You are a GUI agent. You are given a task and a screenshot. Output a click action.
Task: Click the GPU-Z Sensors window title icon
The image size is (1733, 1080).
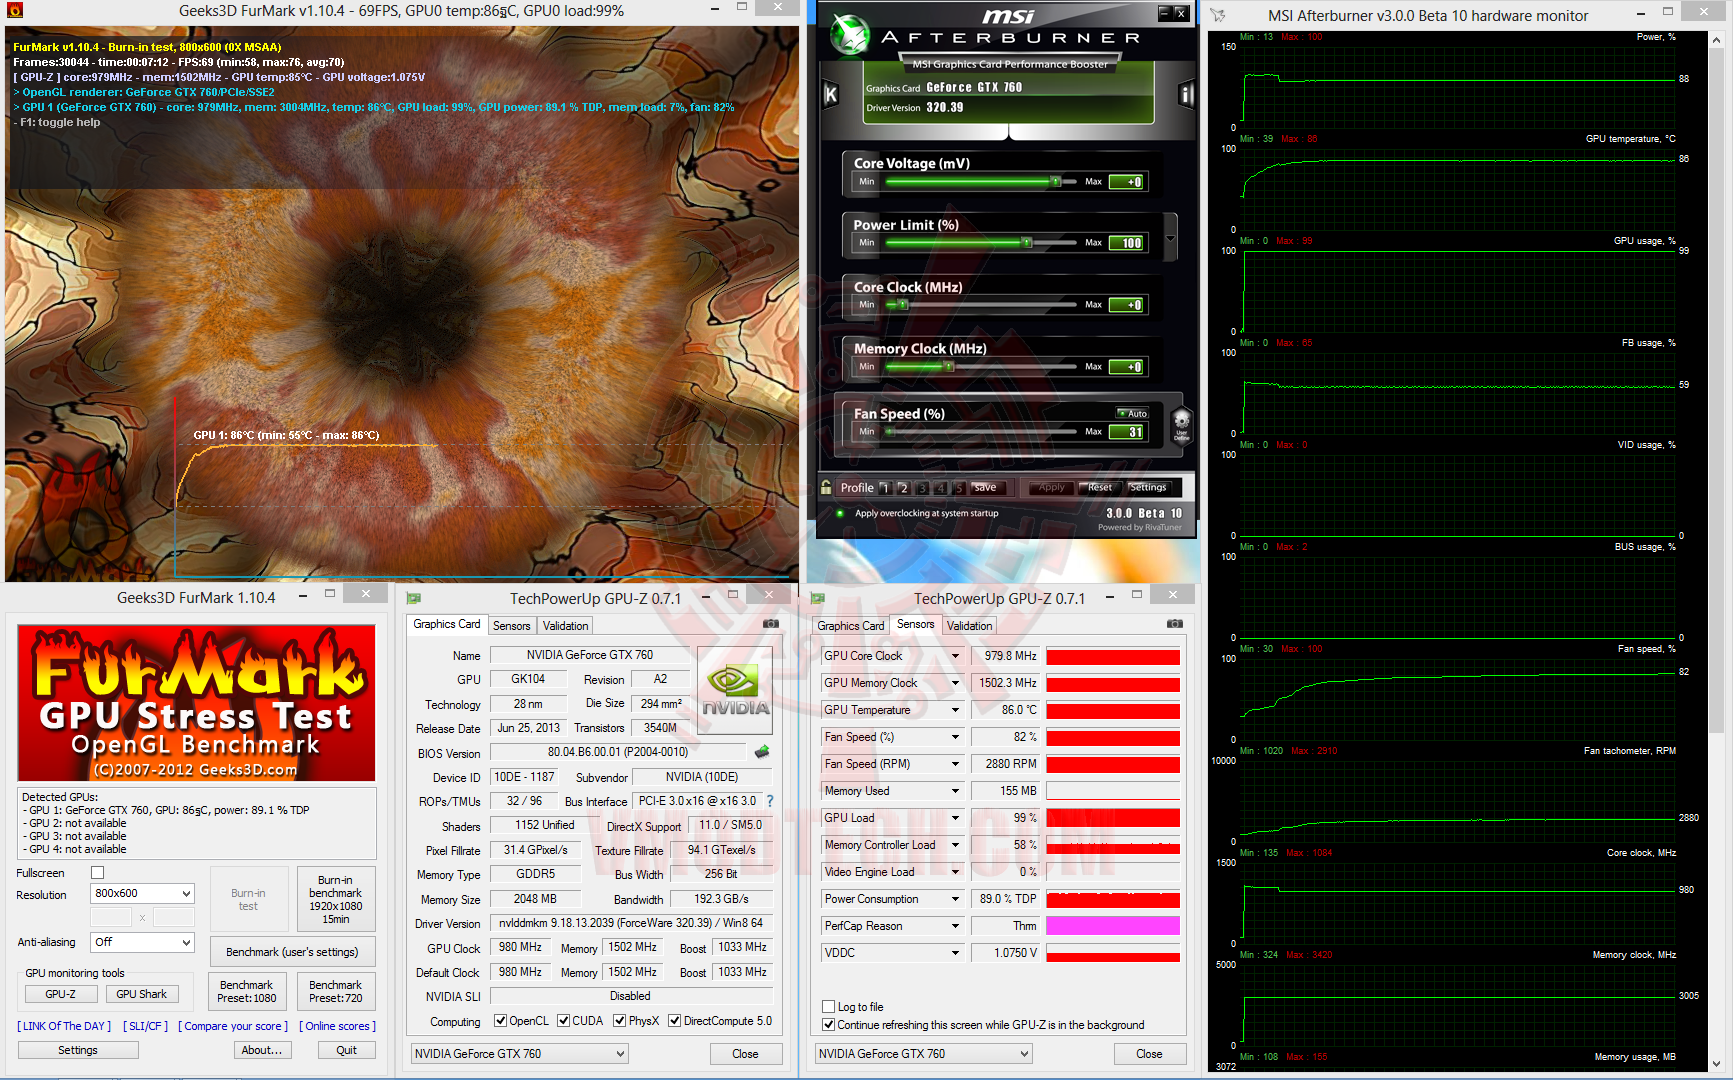pyautogui.click(x=817, y=598)
